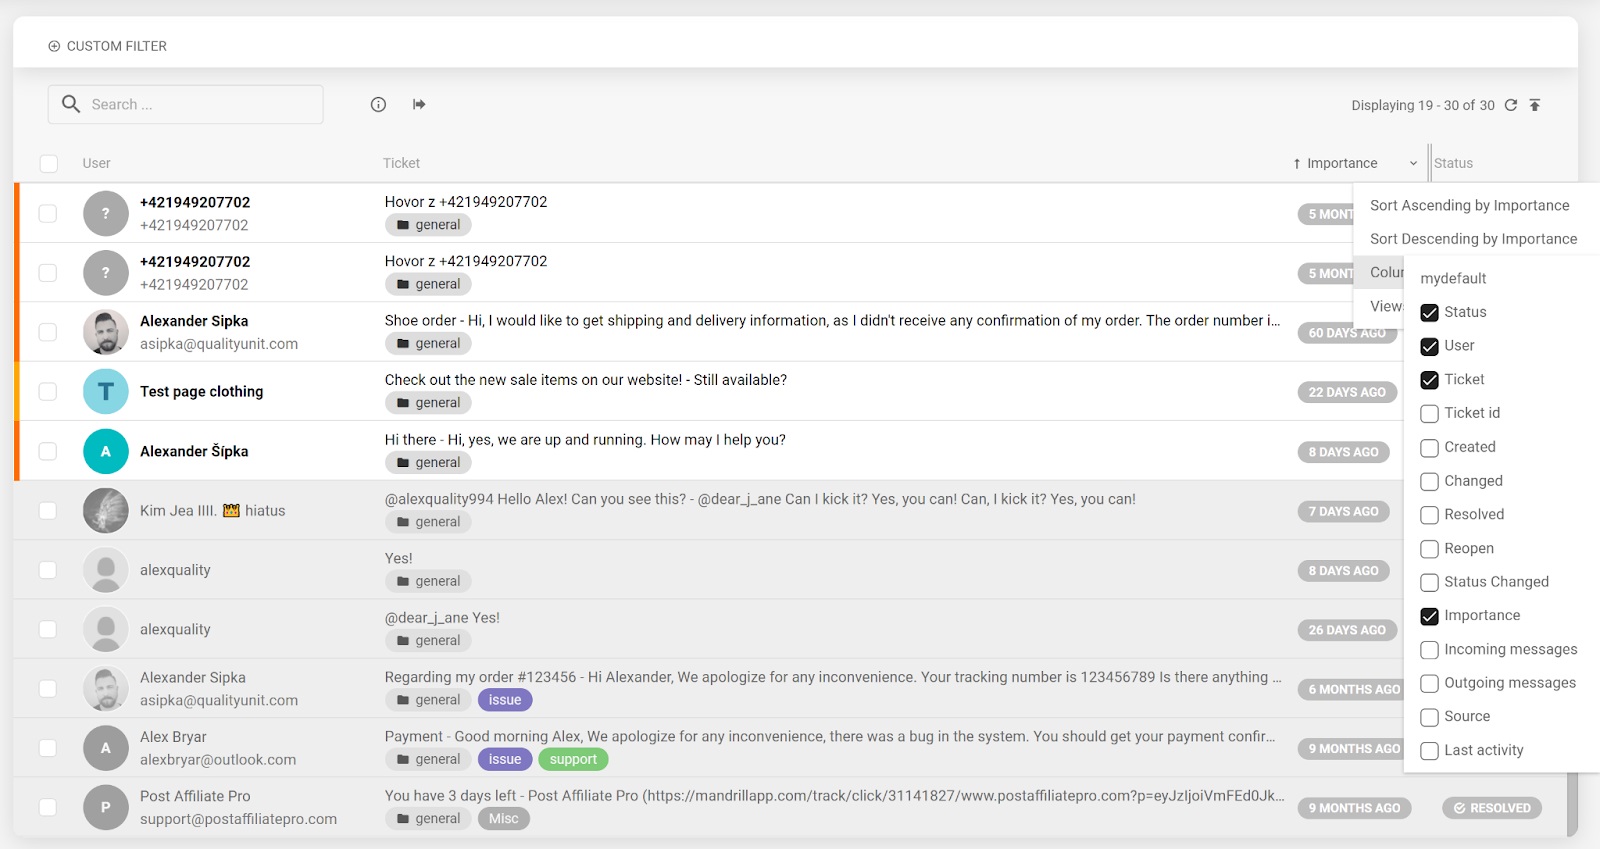The image size is (1600, 849).
Task: Enable the Ticket id column checkbox
Action: pos(1429,413)
